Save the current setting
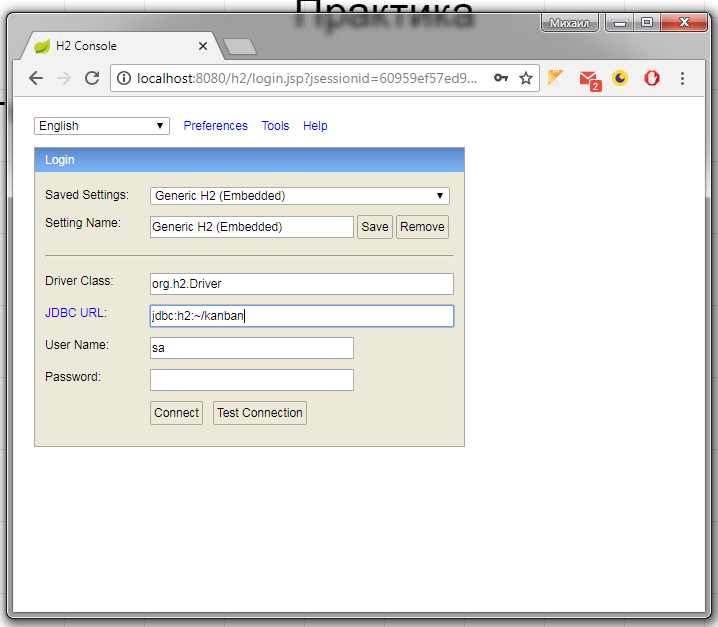 375,227
